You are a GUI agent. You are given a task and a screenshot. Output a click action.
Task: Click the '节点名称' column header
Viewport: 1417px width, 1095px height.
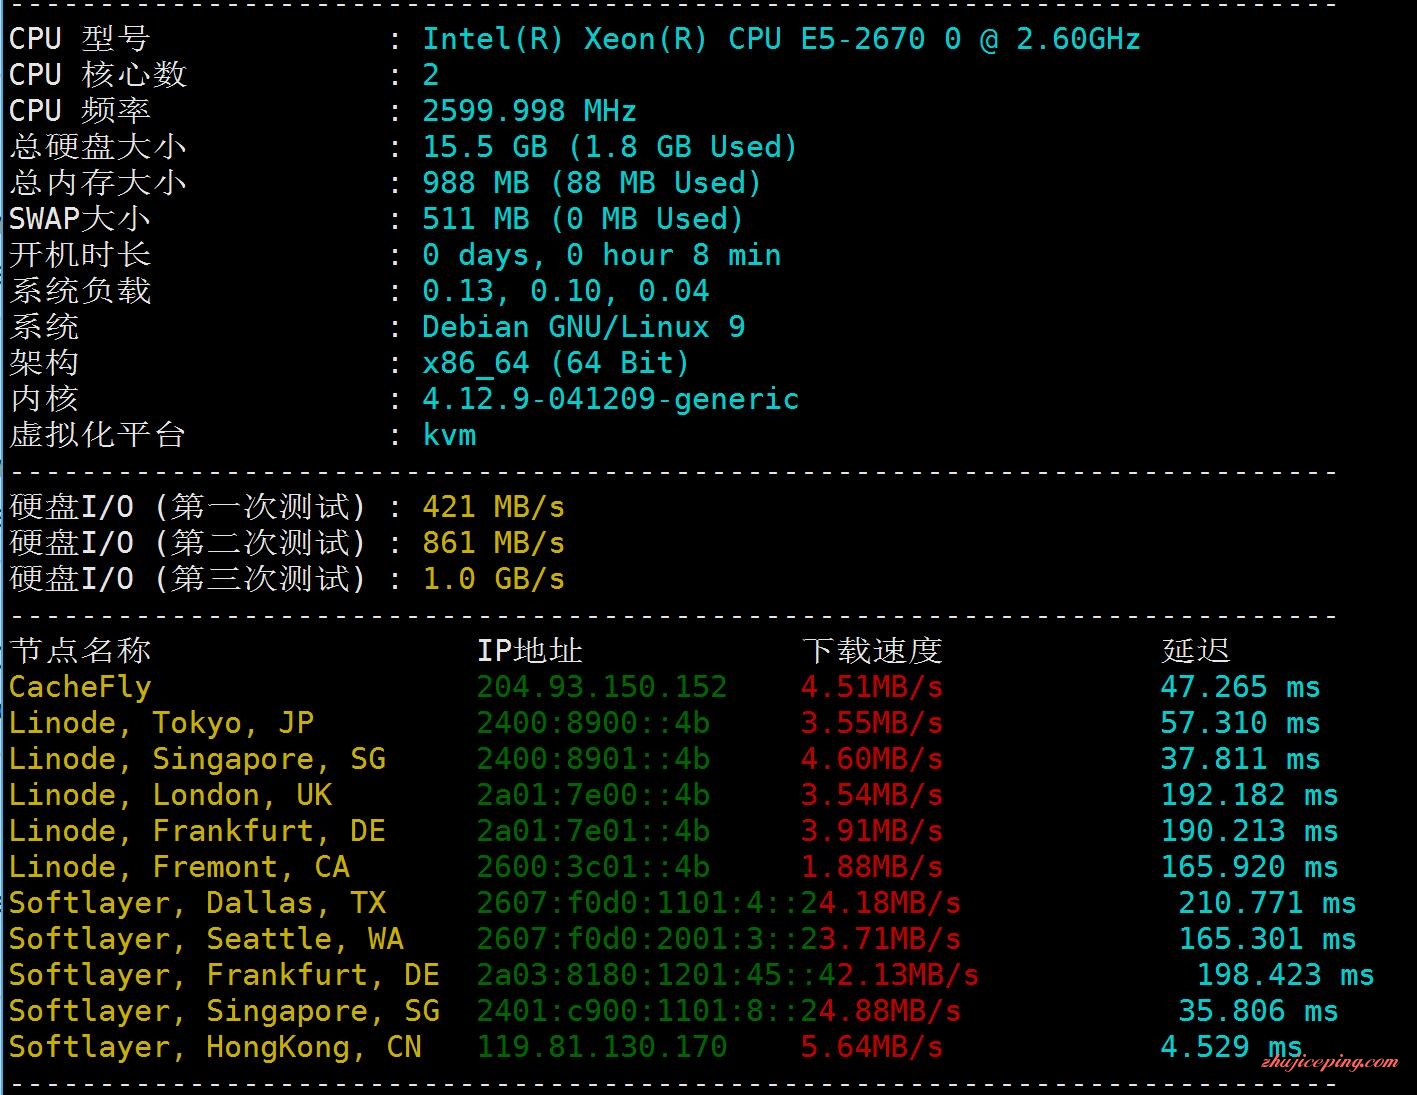(x=80, y=651)
